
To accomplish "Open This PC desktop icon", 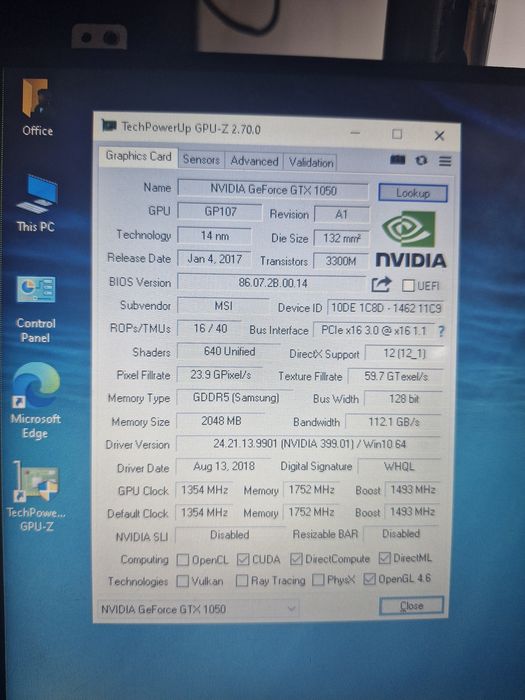I will [36, 204].
